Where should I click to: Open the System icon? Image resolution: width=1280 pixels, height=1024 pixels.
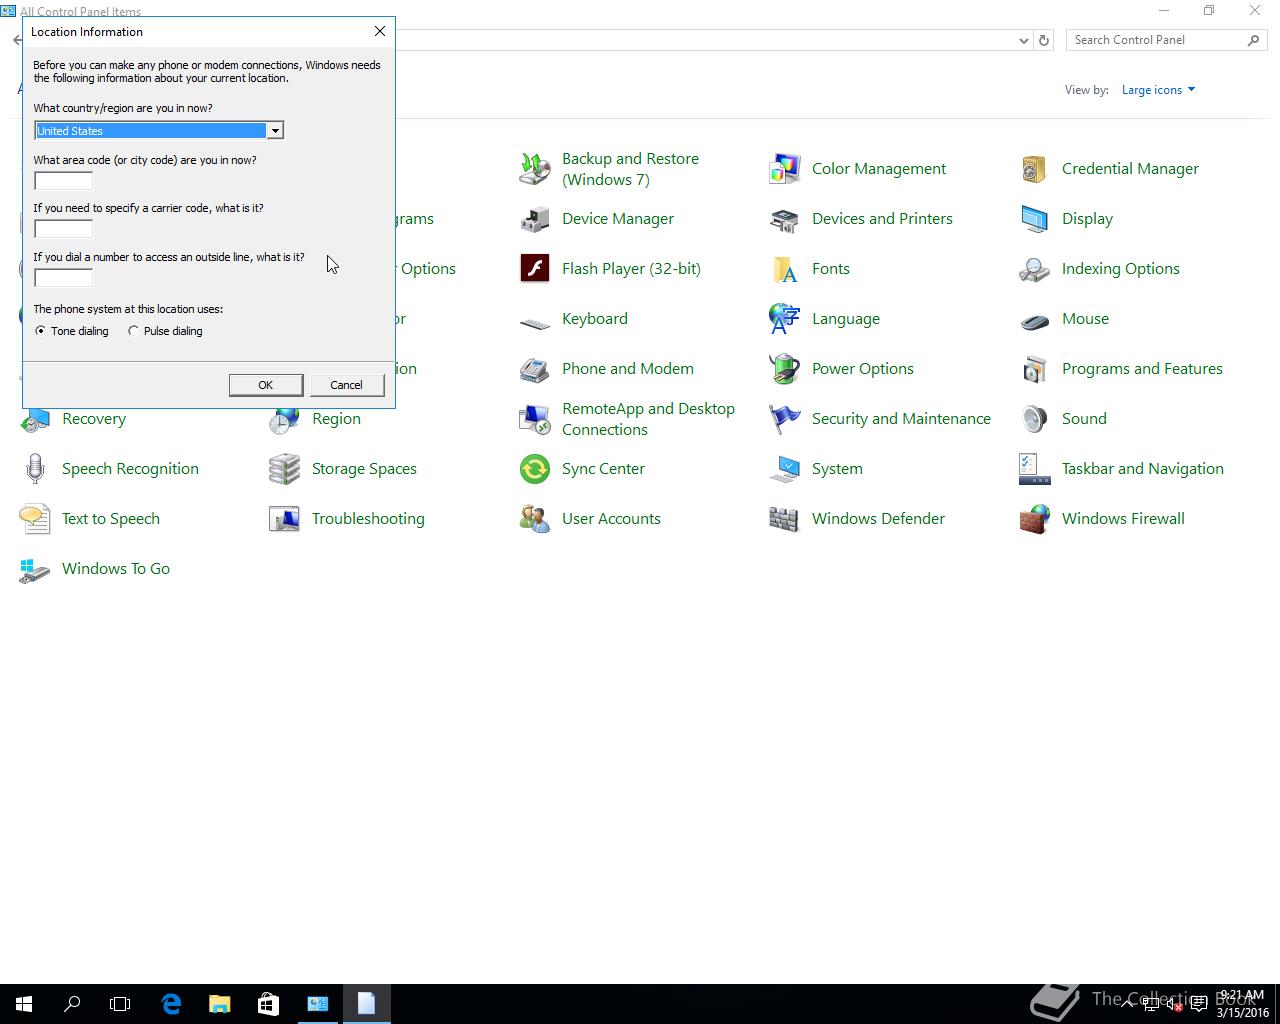tap(785, 469)
